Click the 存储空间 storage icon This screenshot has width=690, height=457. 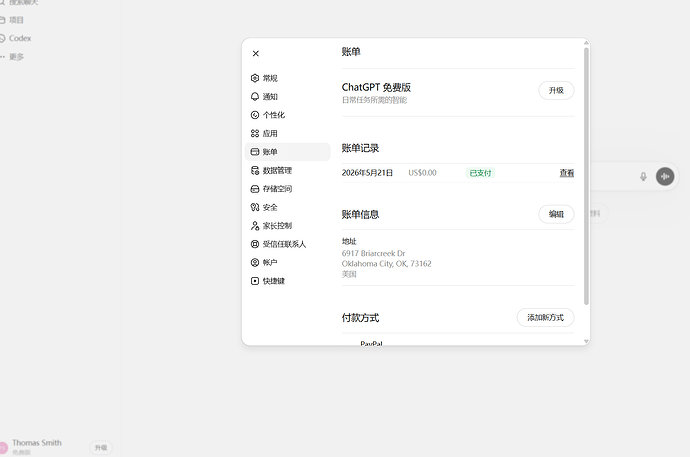point(255,189)
